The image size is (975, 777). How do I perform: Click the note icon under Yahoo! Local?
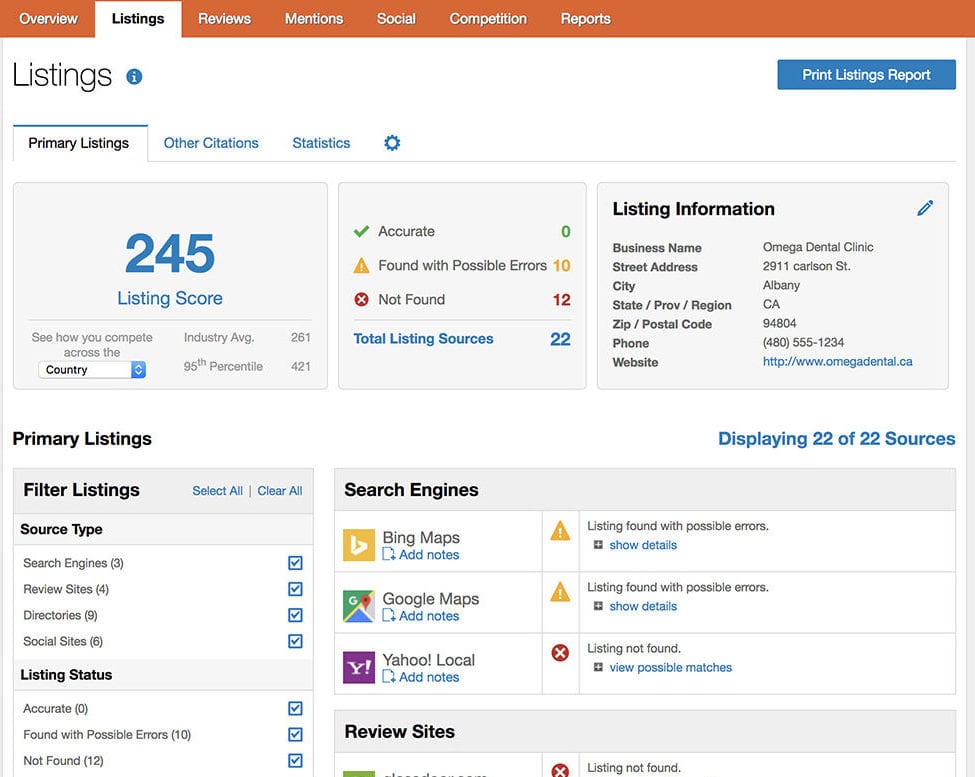tap(389, 676)
